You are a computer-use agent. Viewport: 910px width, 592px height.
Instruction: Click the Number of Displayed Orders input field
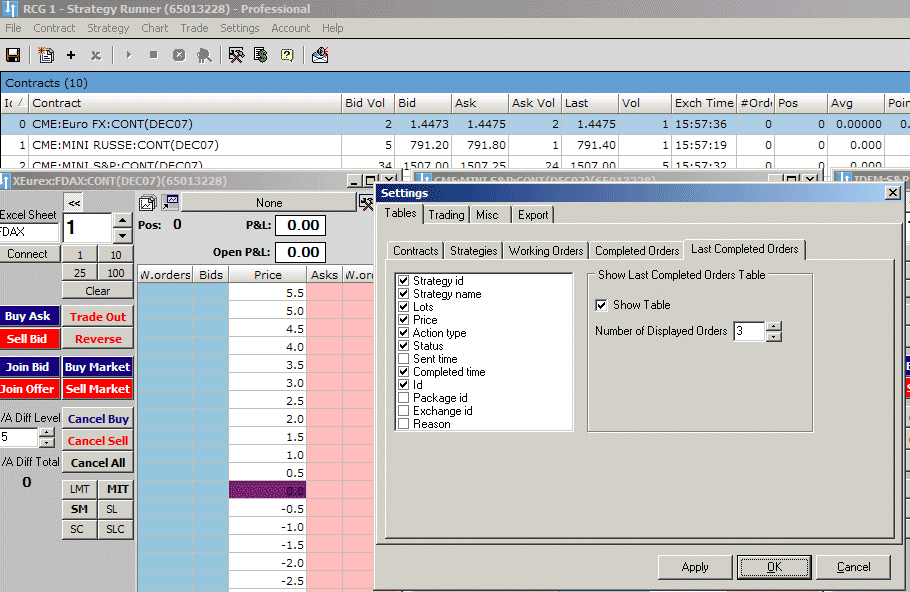pyautogui.click(x=749, y=331)
